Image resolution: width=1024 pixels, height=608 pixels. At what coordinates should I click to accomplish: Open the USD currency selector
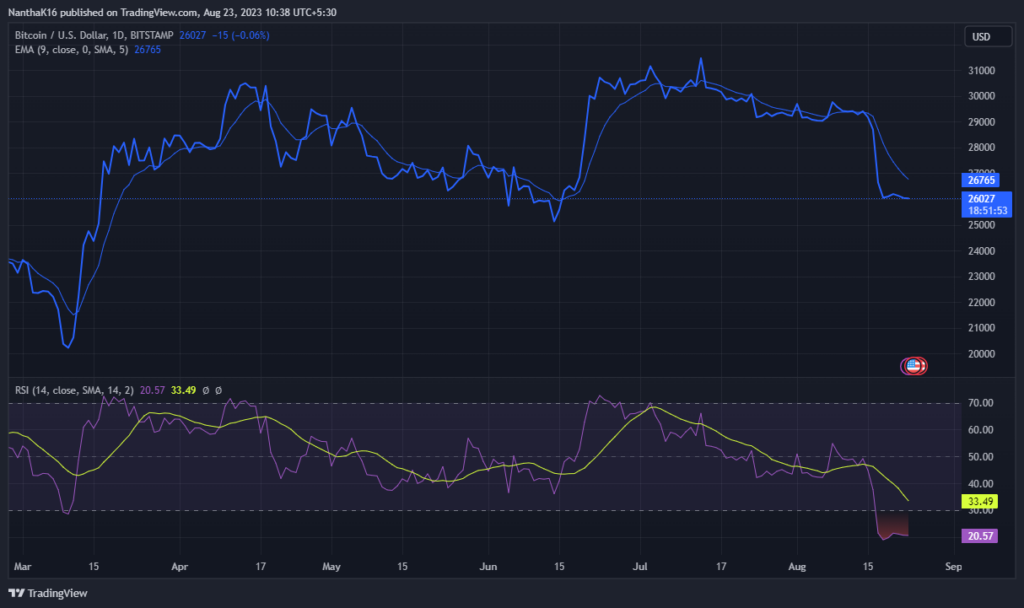point(987,36)
